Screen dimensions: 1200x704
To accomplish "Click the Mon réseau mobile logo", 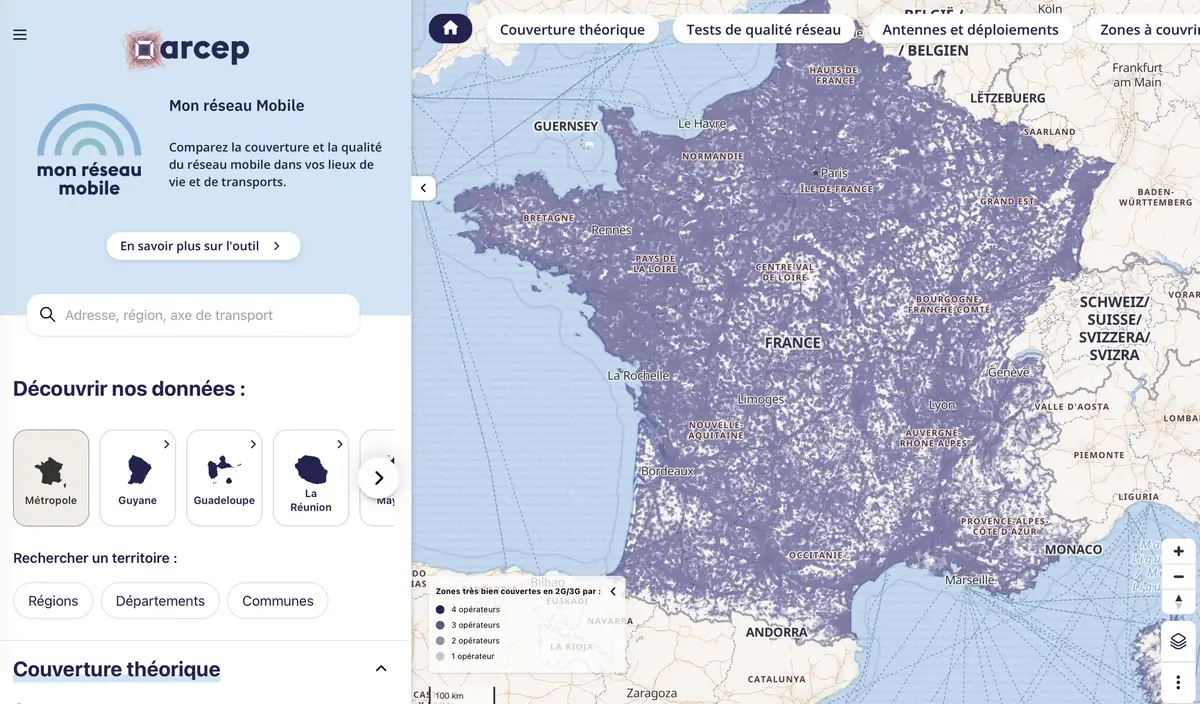I will pos(89,150).
